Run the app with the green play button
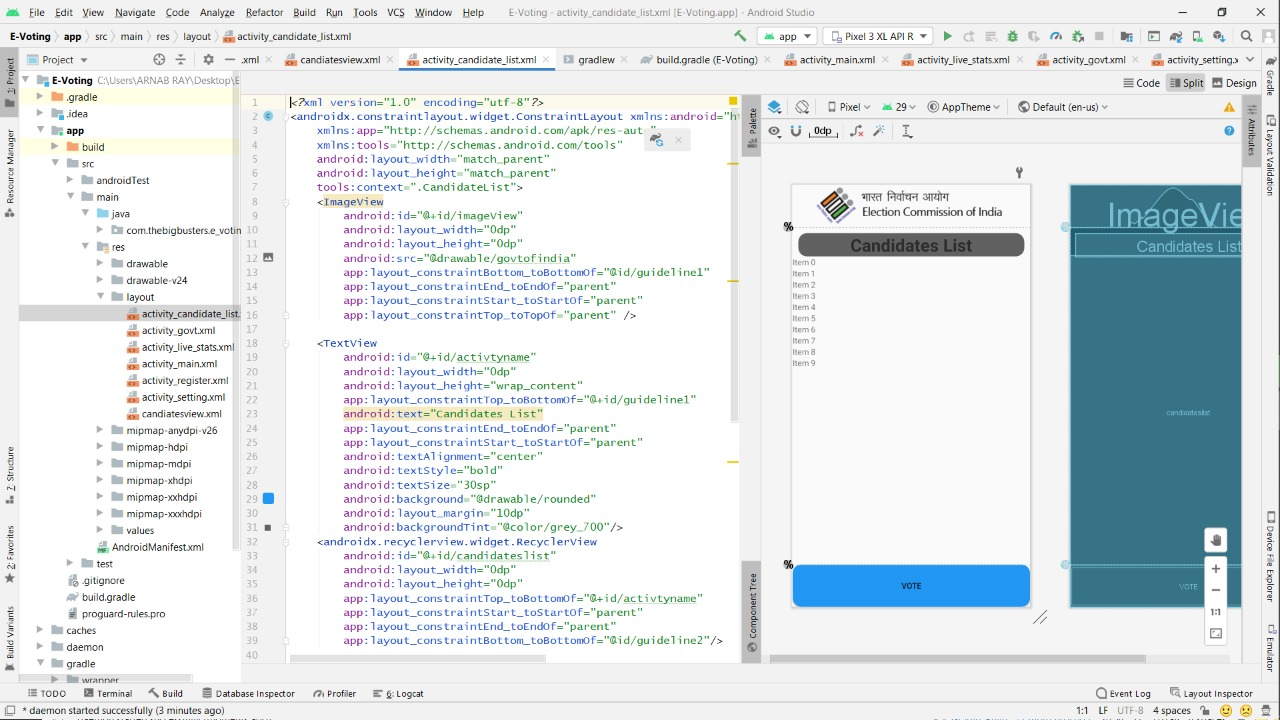This screenshot has height=720, width=1280. tap(947, 36)
